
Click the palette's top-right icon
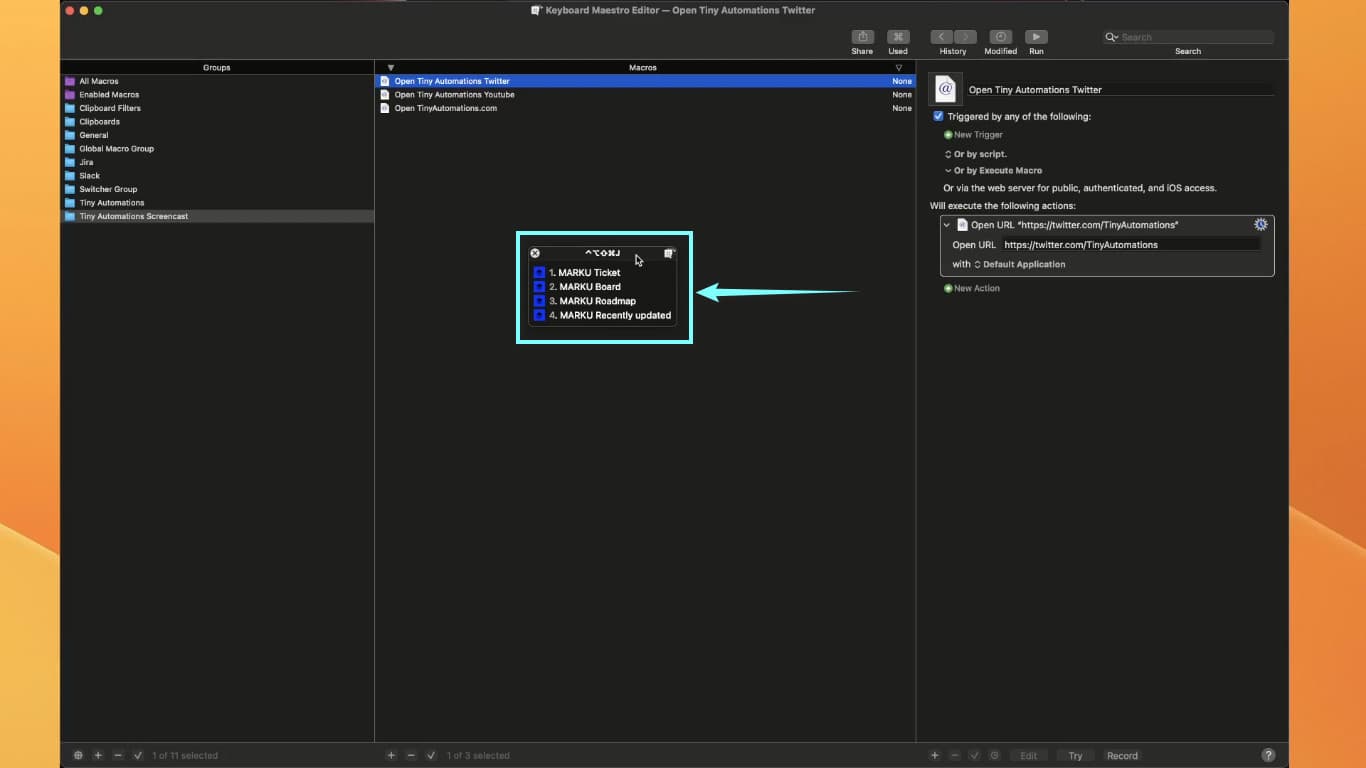coord(669,253)
